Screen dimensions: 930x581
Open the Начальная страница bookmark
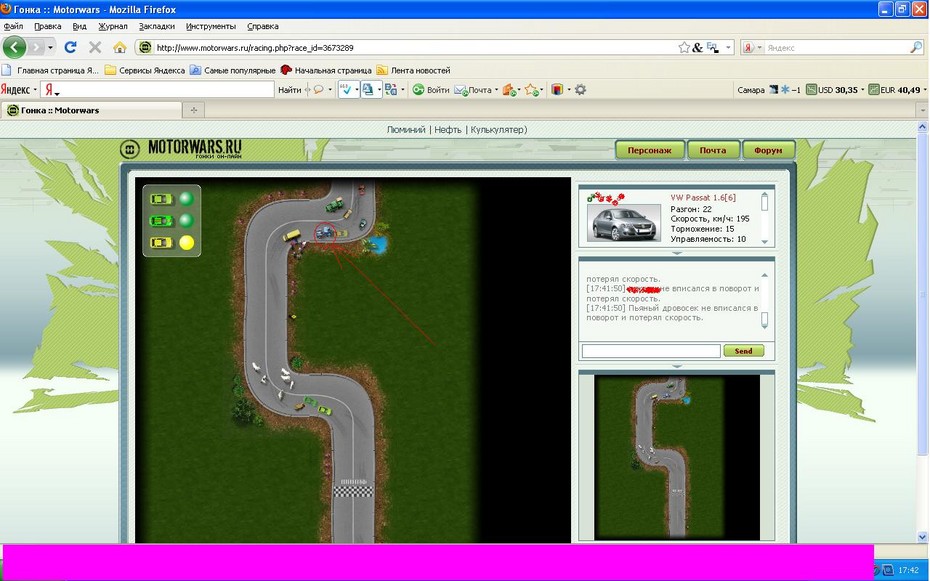pyautogui.click(x=326, y=71)
